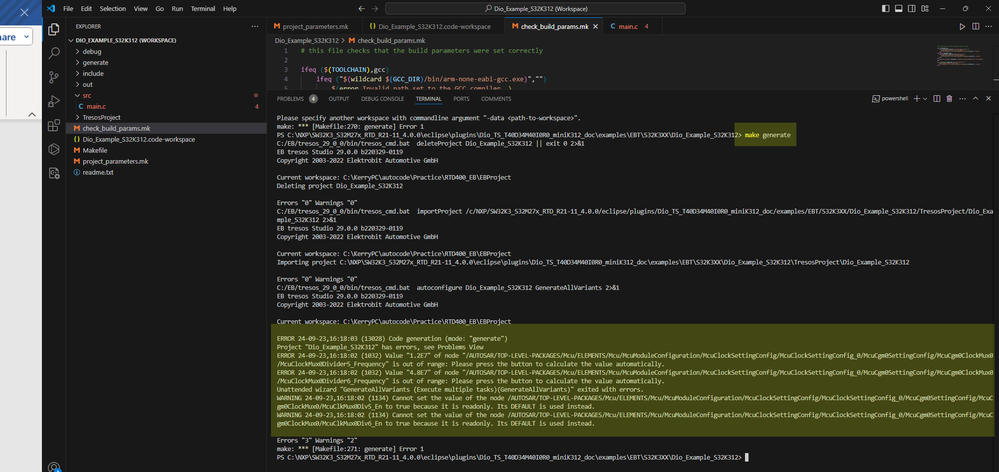Screen dimensions: 999x472
Task: Open the Selection menu
Action: 113,9
